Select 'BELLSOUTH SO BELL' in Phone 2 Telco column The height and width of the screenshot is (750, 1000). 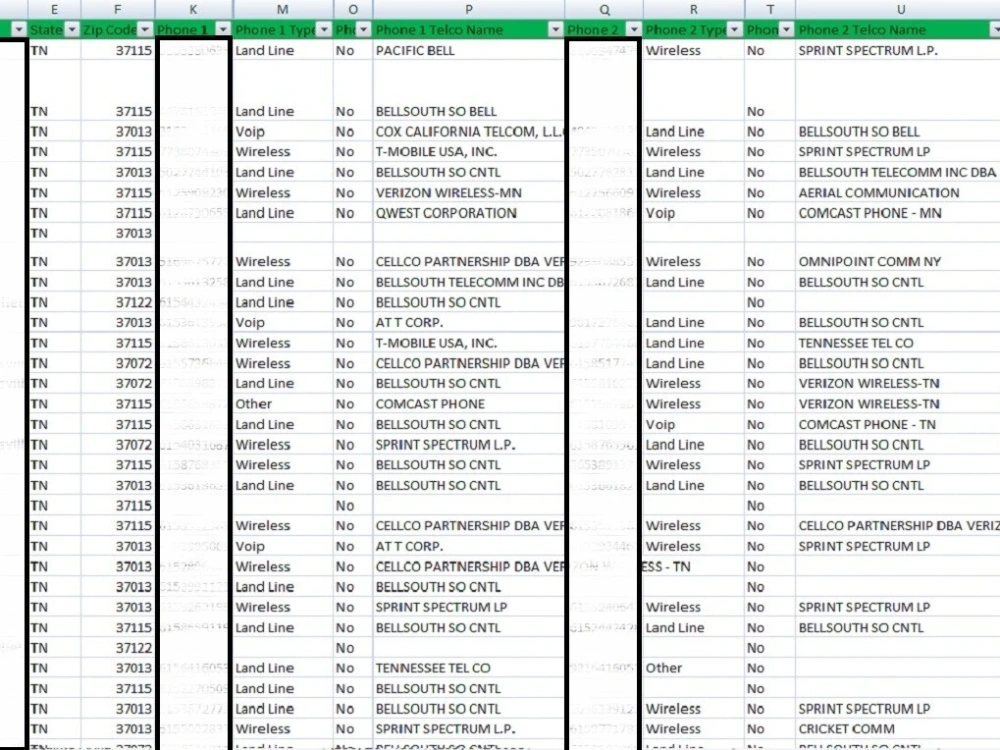898,131
